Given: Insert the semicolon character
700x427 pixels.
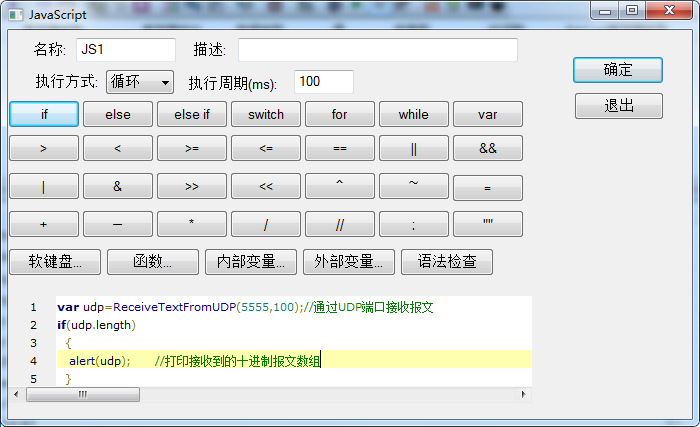Looking at the screenshot, I should [x=414, y=224].
